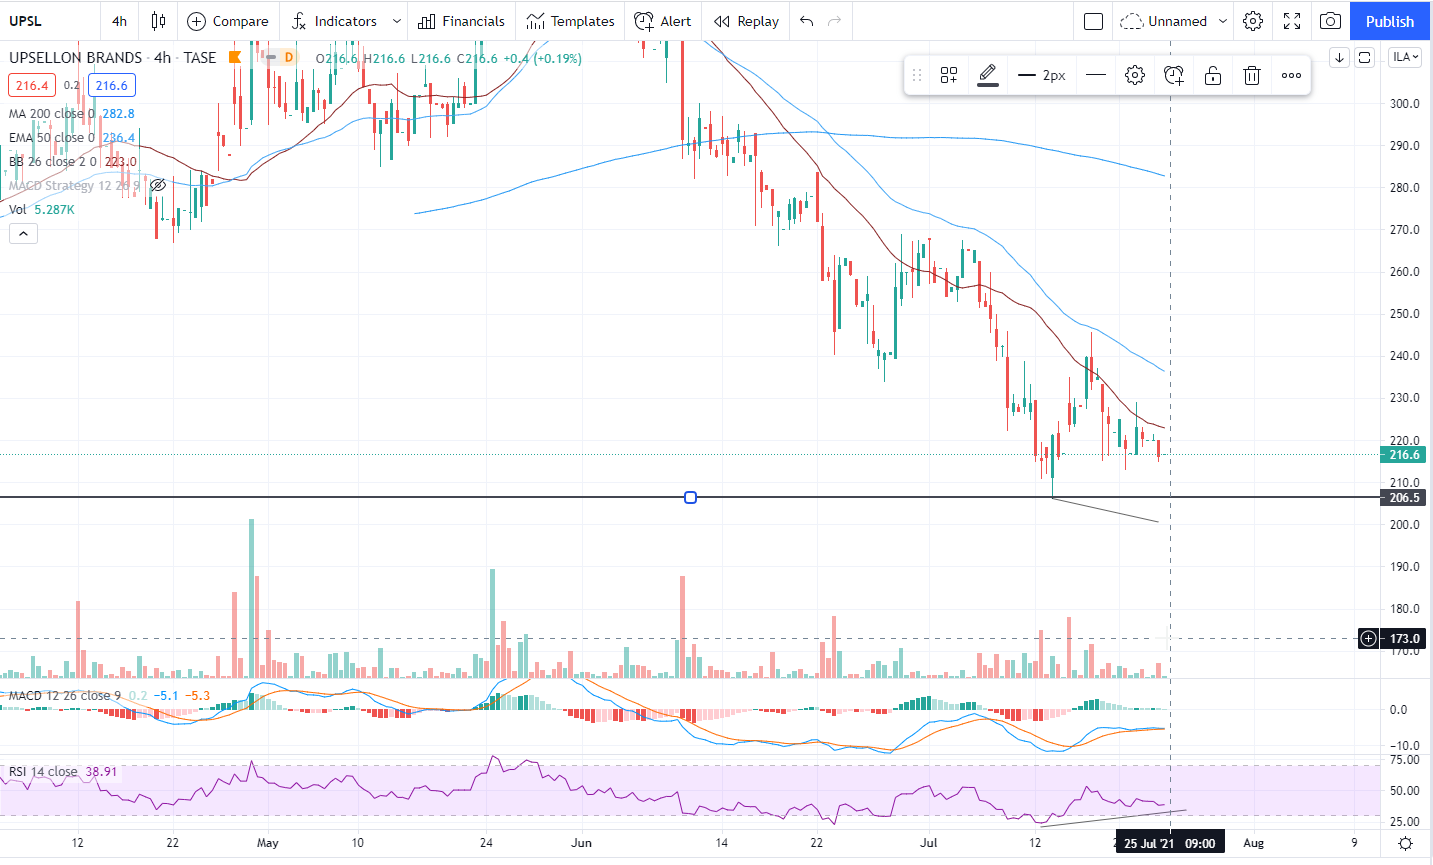Screen dimensions: 1433x865
Task: Open the Unnamed layout save menu
Action: pos(1174,21)
